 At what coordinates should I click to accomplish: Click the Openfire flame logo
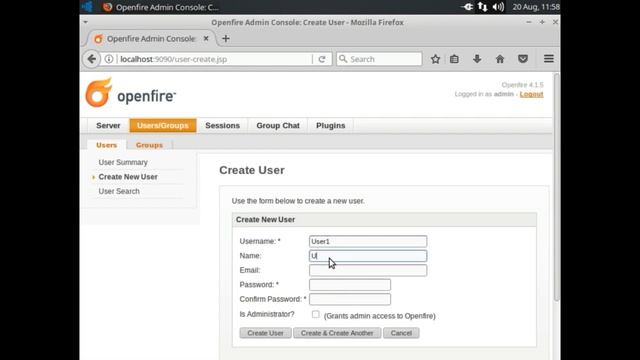click(98, 93)
